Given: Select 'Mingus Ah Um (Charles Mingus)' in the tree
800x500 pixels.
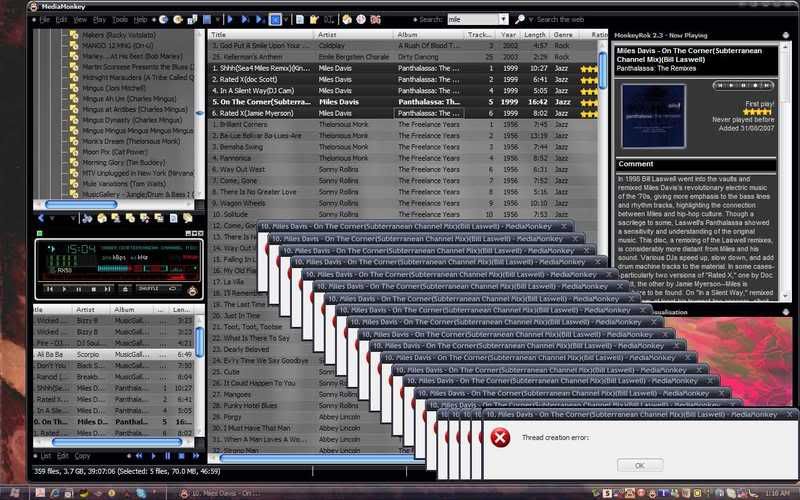Looking at the screenshot, I should point(129,99).
